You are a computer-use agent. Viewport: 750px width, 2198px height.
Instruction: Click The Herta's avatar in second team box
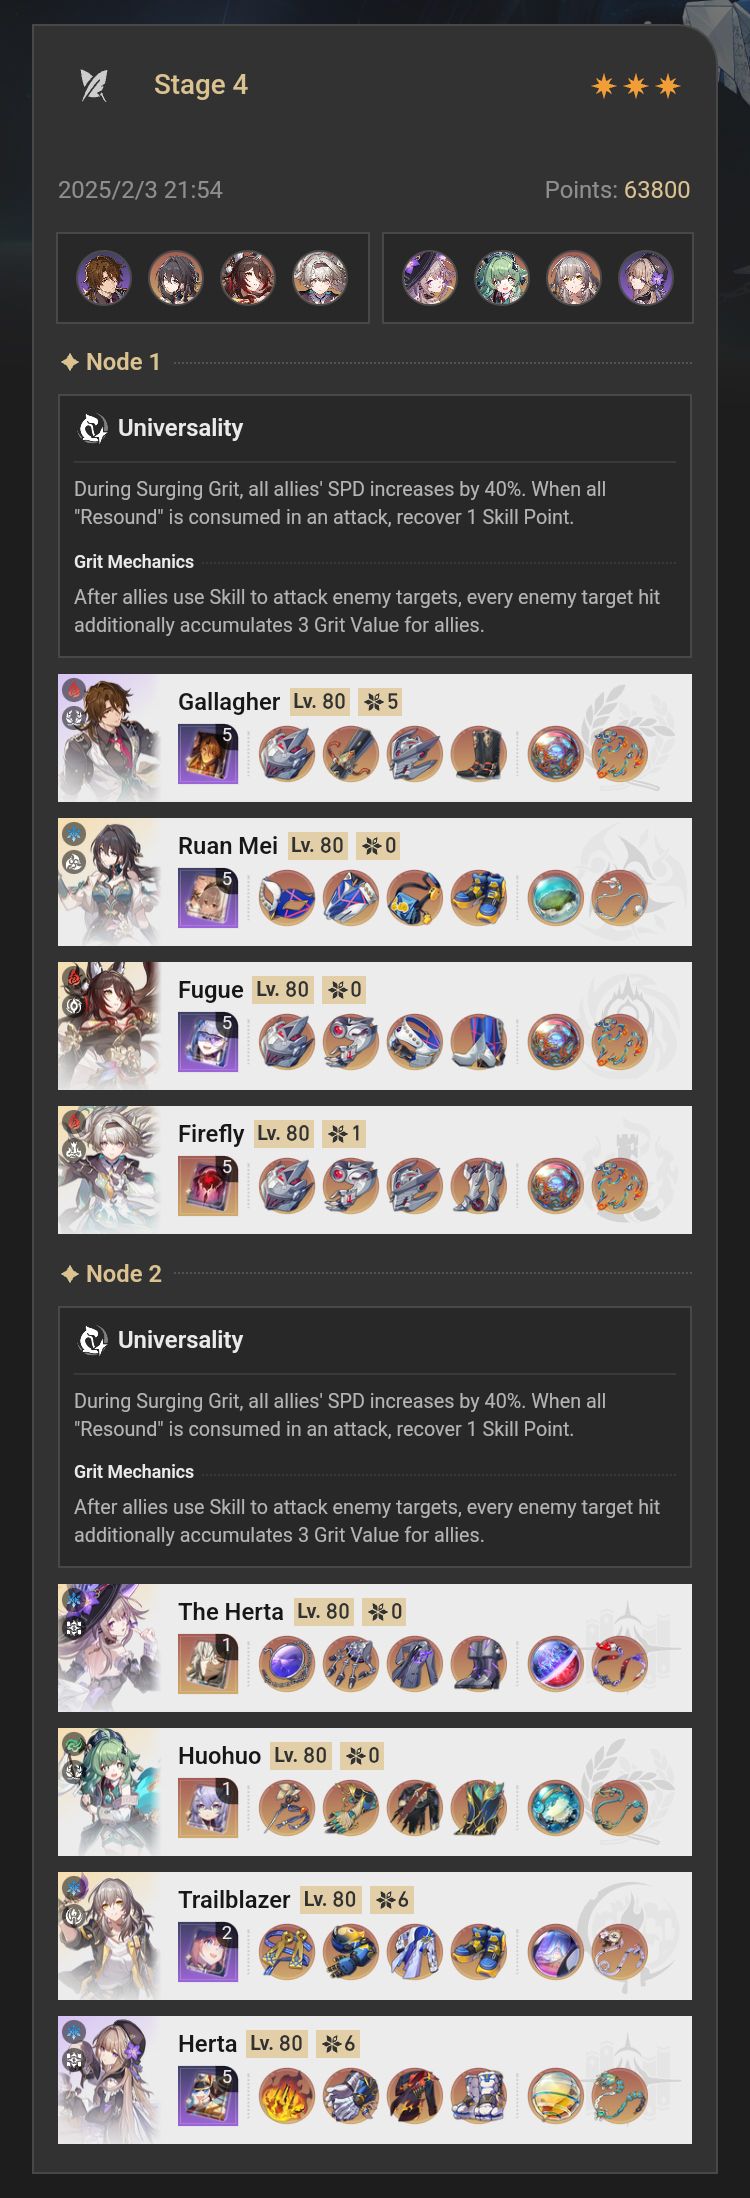pyautogui.click(x=430, y=278)
